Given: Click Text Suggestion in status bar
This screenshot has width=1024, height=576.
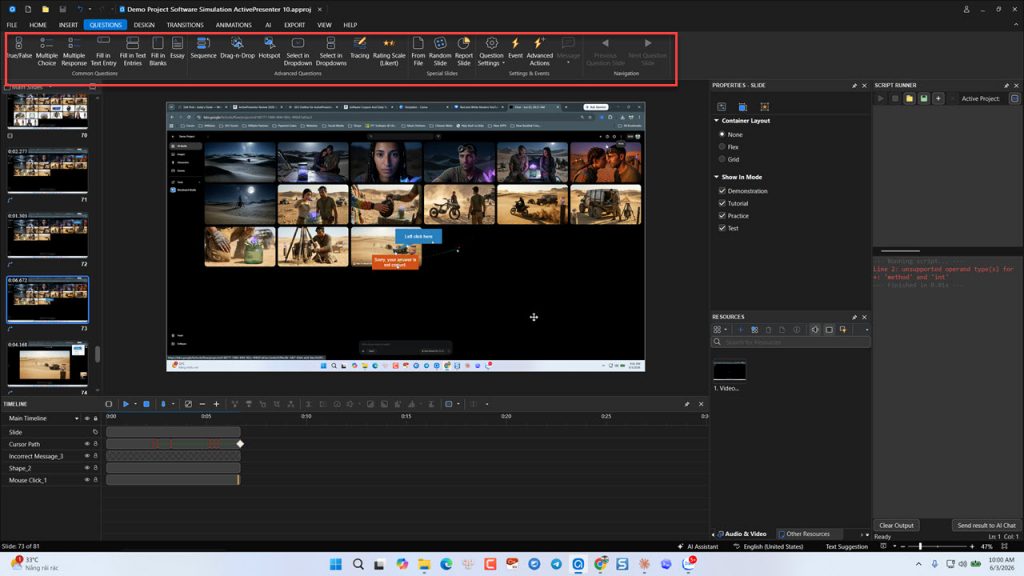Looking at the screenshot, I should coord(846,547).
